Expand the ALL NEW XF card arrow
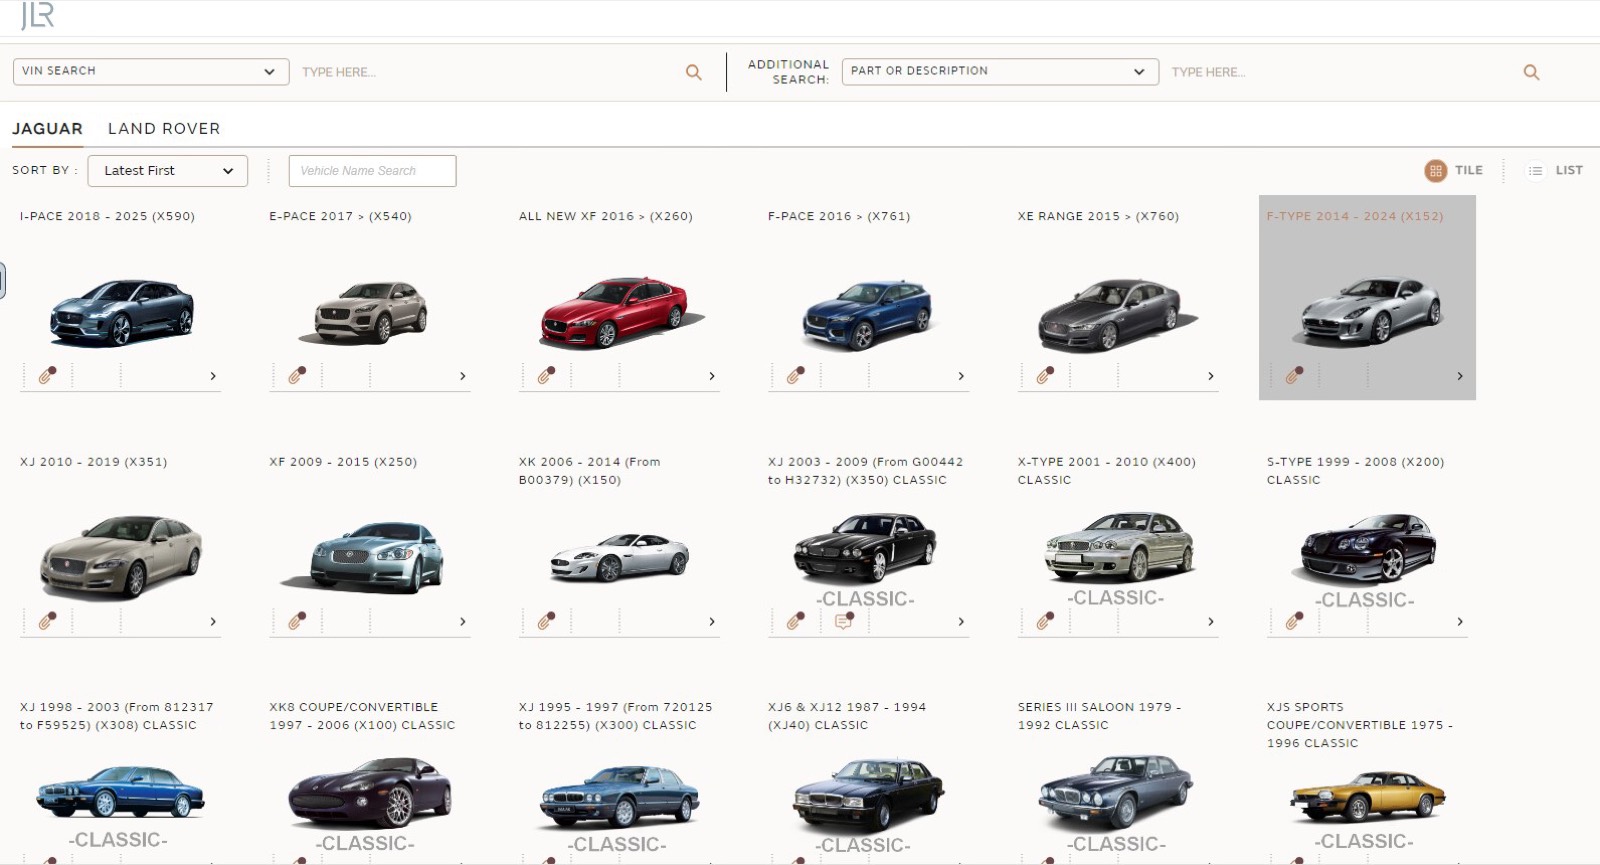 tap(712, 376)
